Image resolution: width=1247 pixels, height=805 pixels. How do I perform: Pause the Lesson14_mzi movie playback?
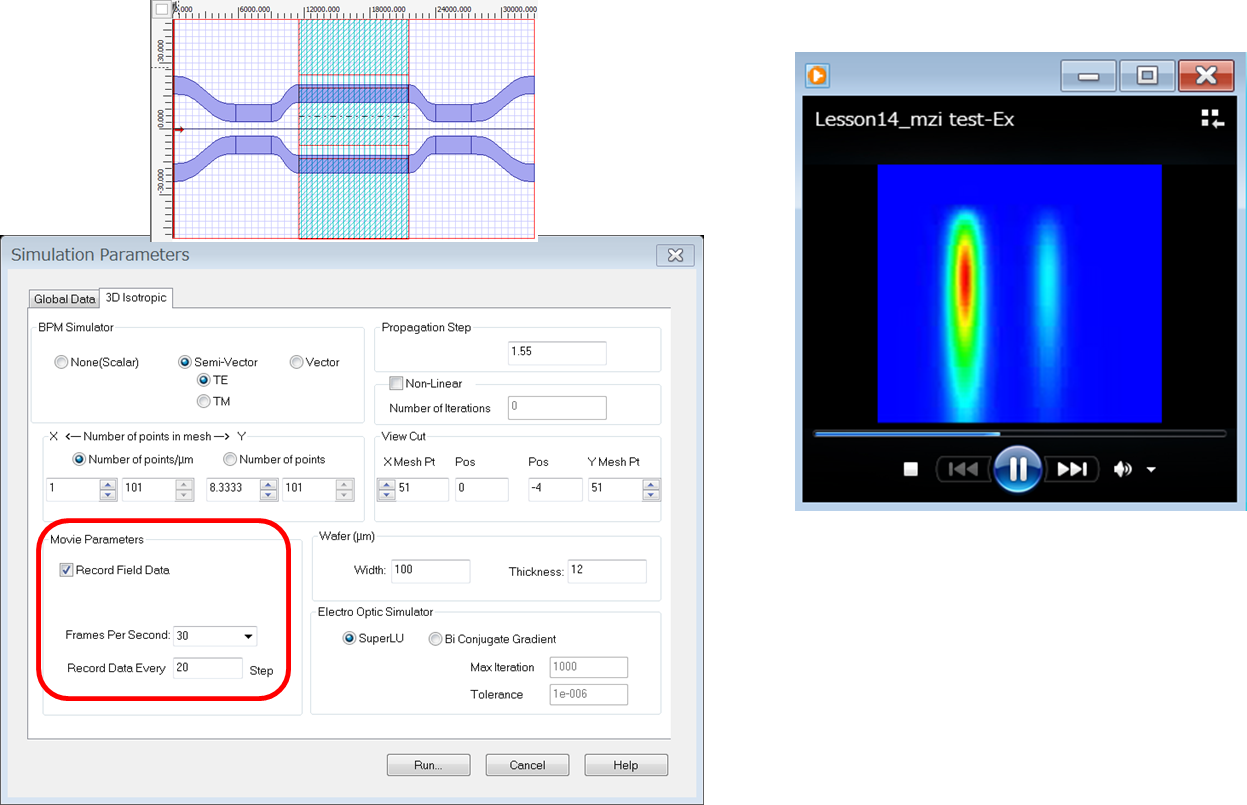1018,469
